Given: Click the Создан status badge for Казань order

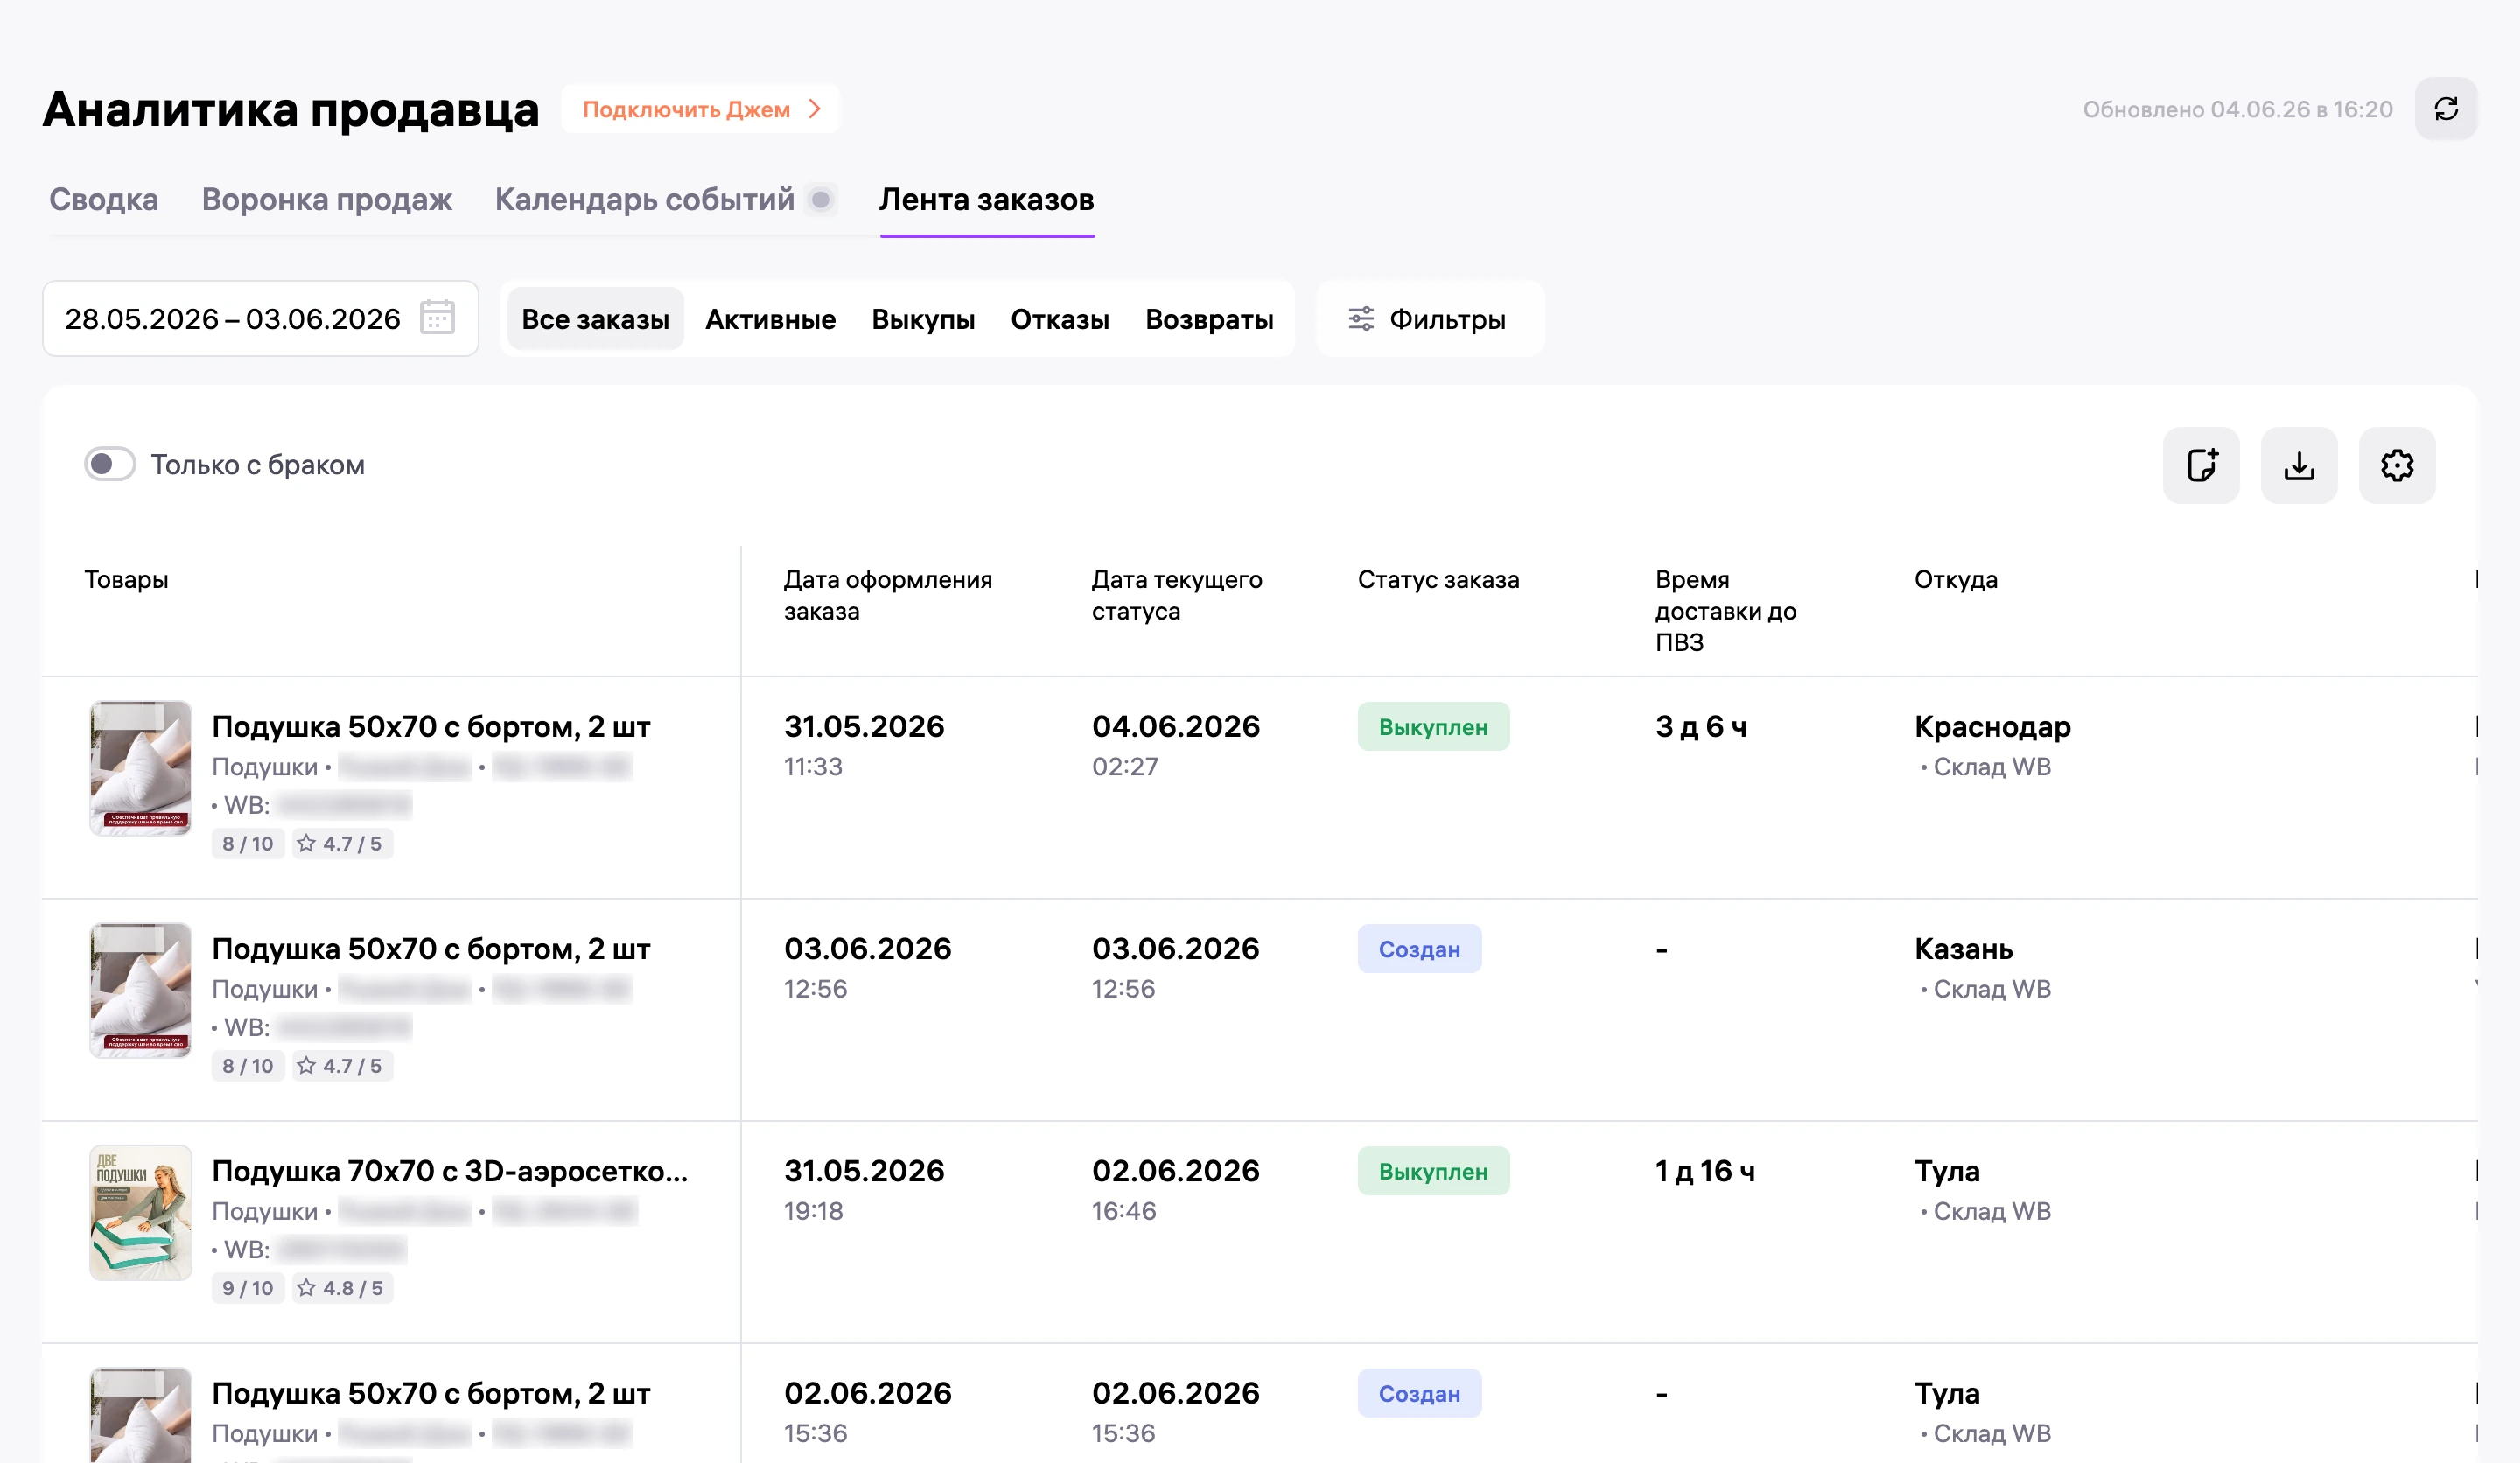Looking at the screenshot, I should click(x=1419, y=949).
